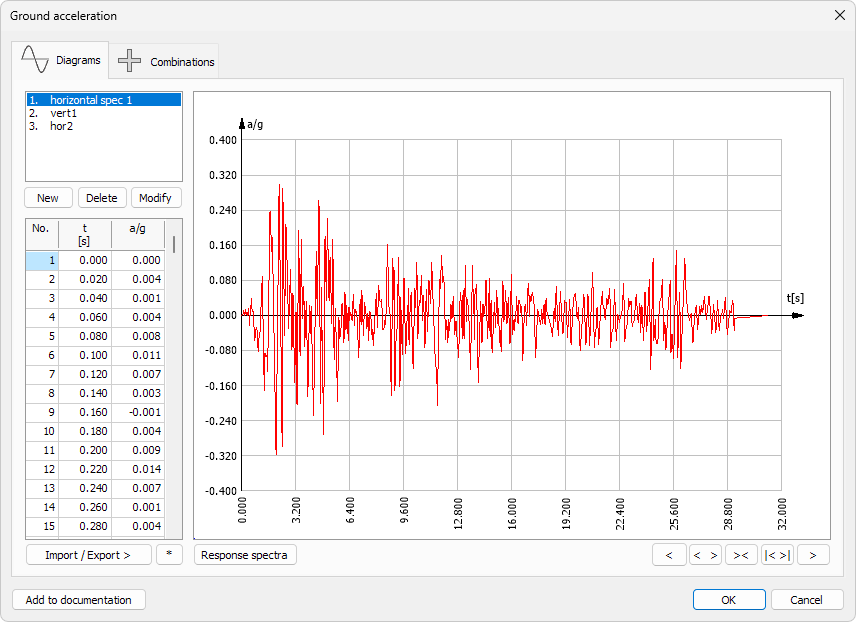Image resolution: width=856 pixels, height=622 pixels.
Task: Select the vert1 diagram entry
Action: tap(60, 113)
